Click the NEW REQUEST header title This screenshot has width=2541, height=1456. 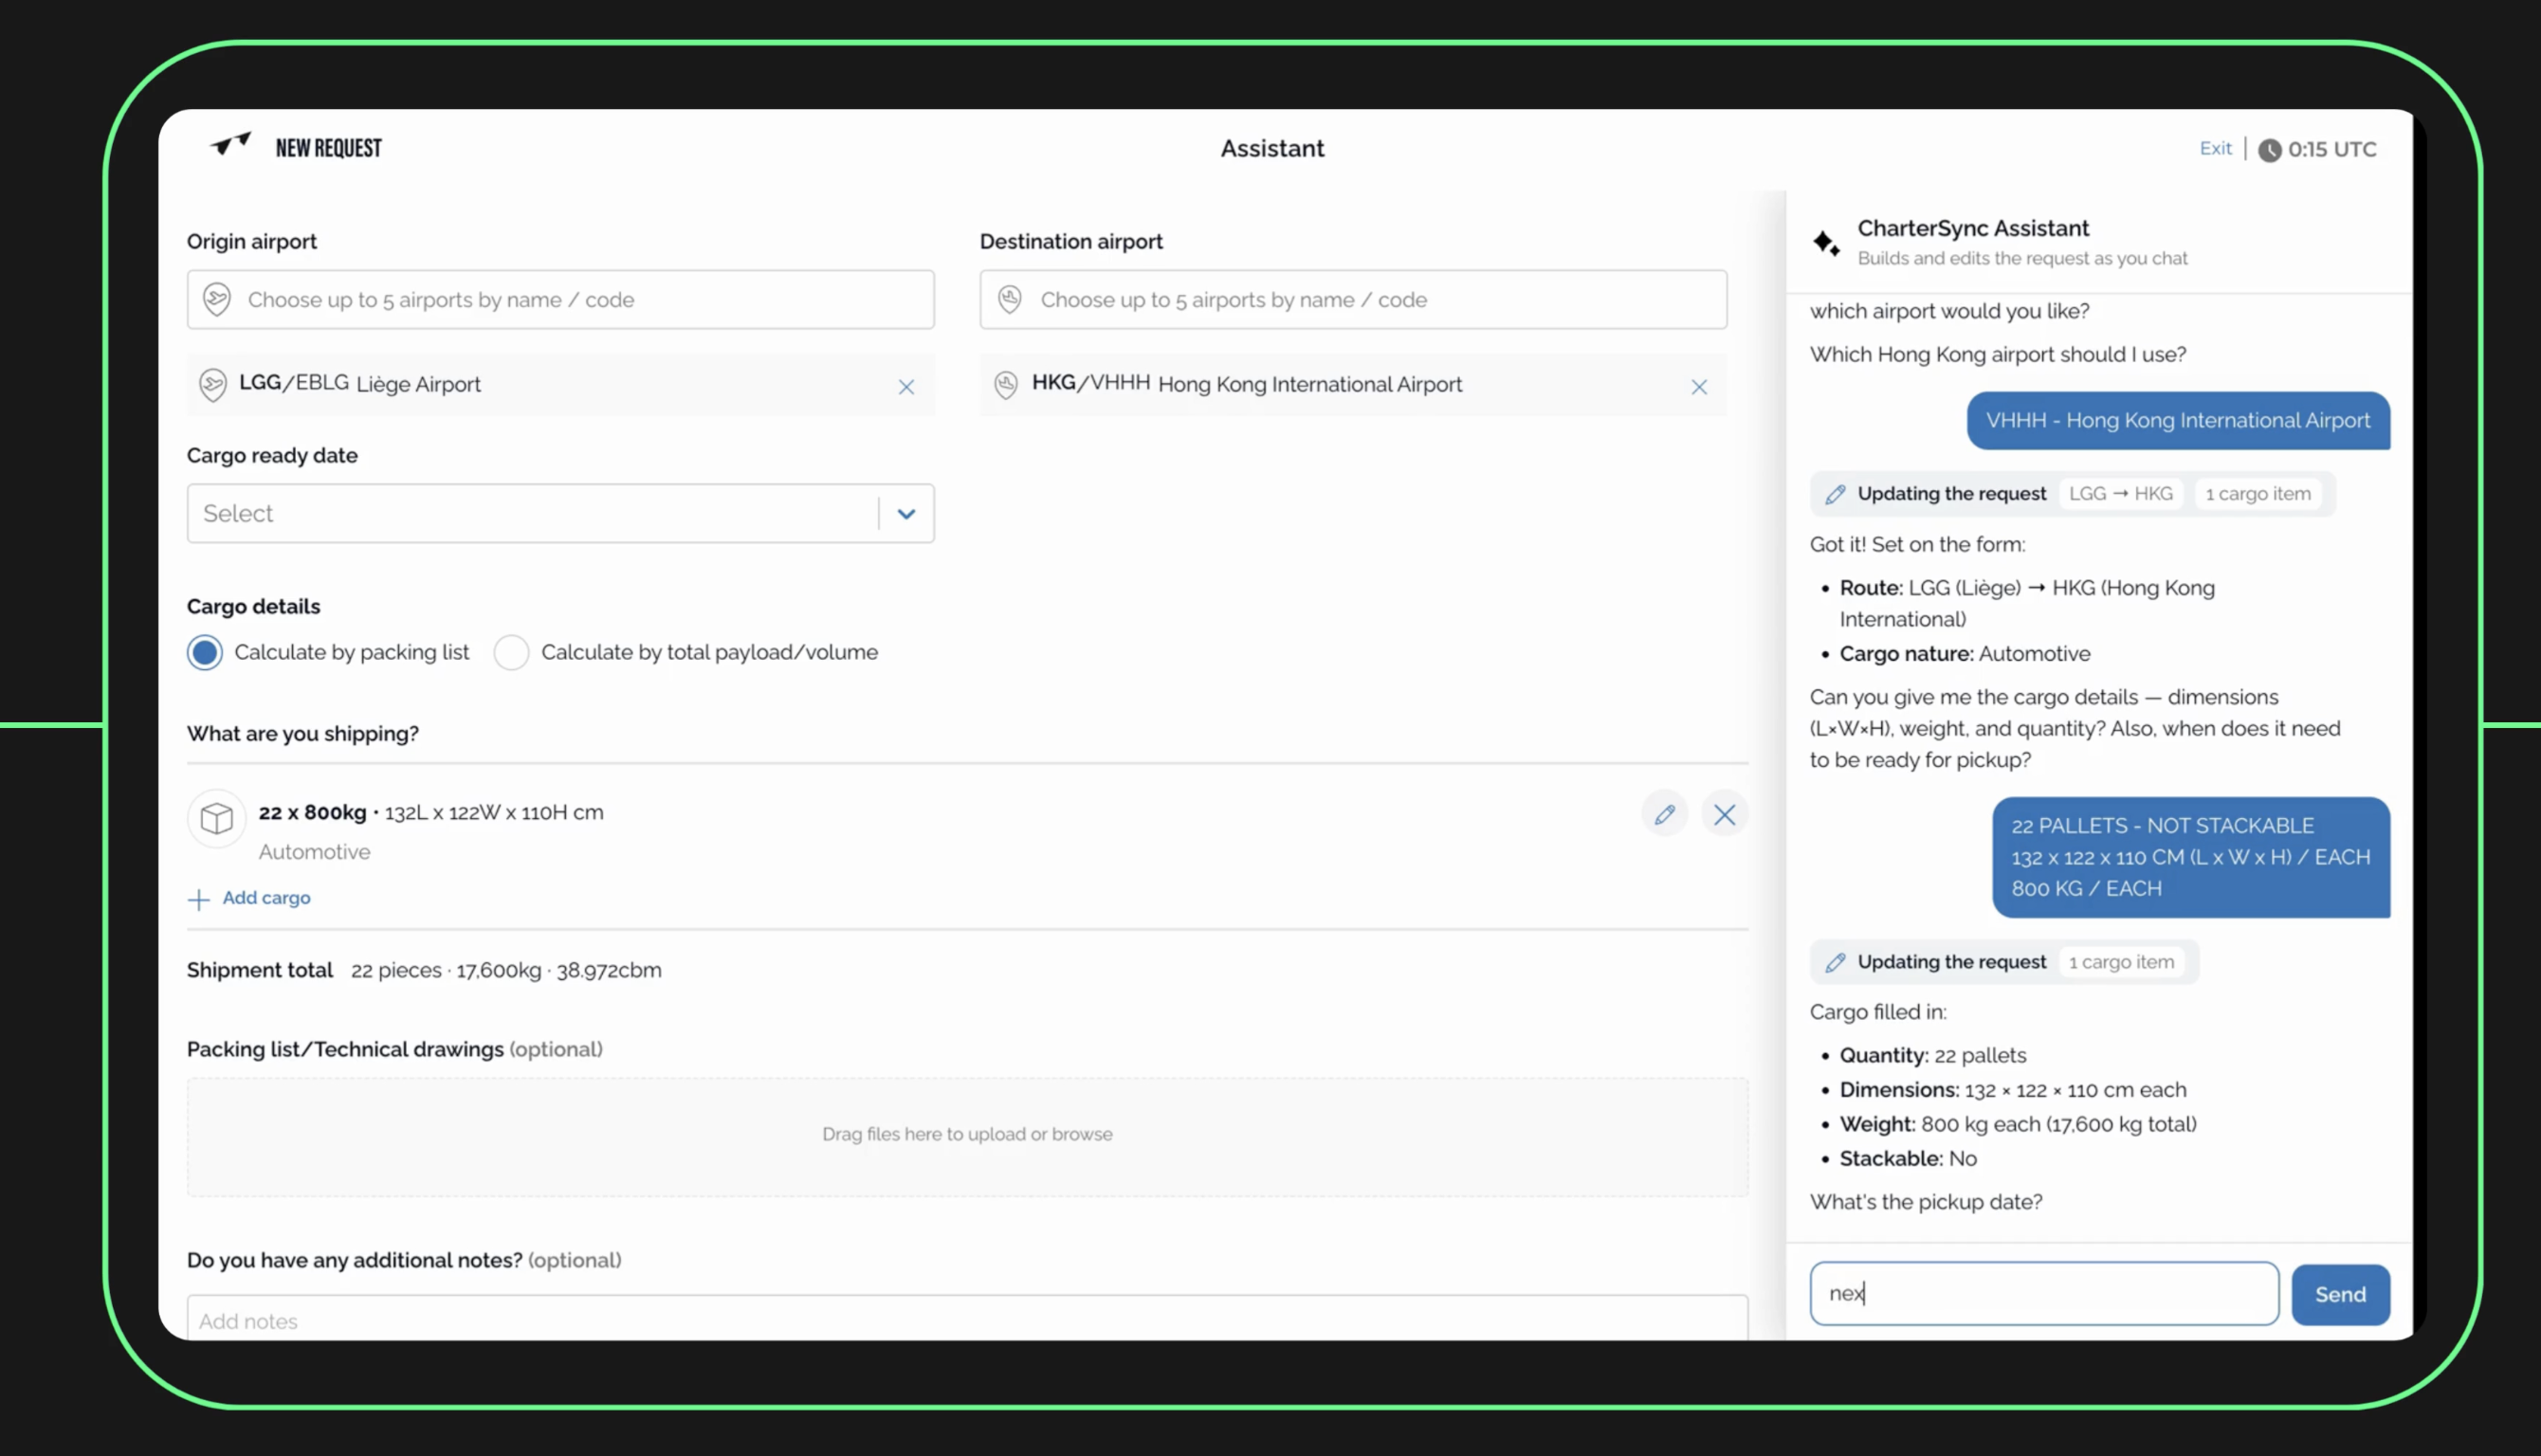329,148
